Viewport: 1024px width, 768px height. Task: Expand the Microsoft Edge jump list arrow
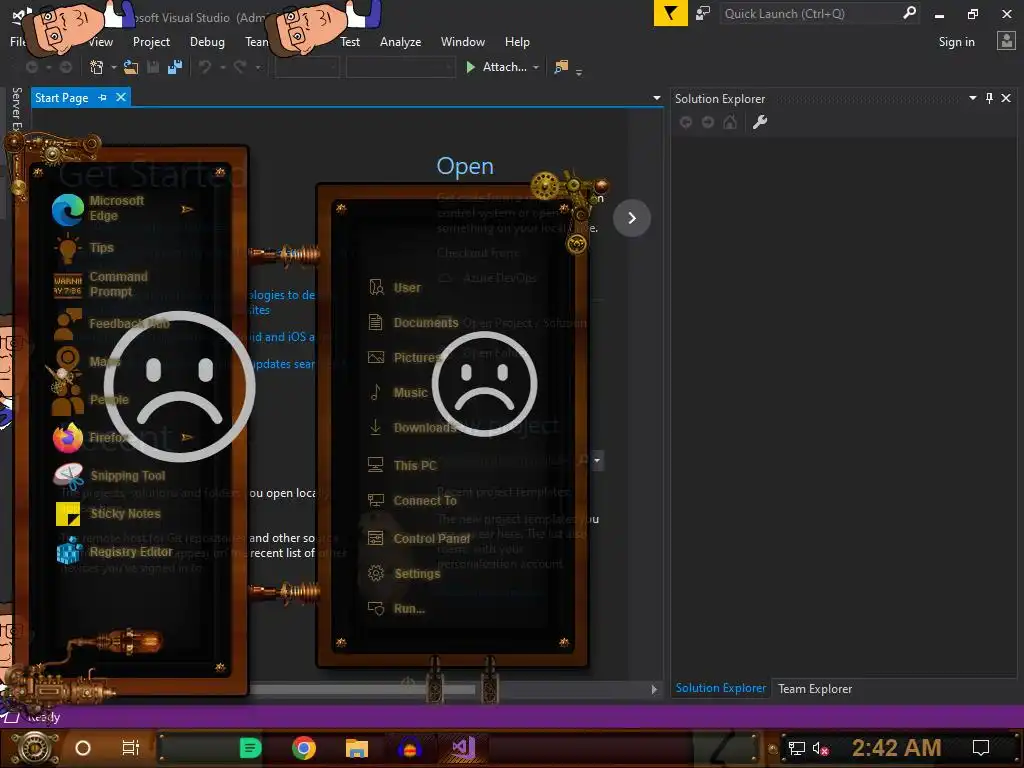[187, 209]
